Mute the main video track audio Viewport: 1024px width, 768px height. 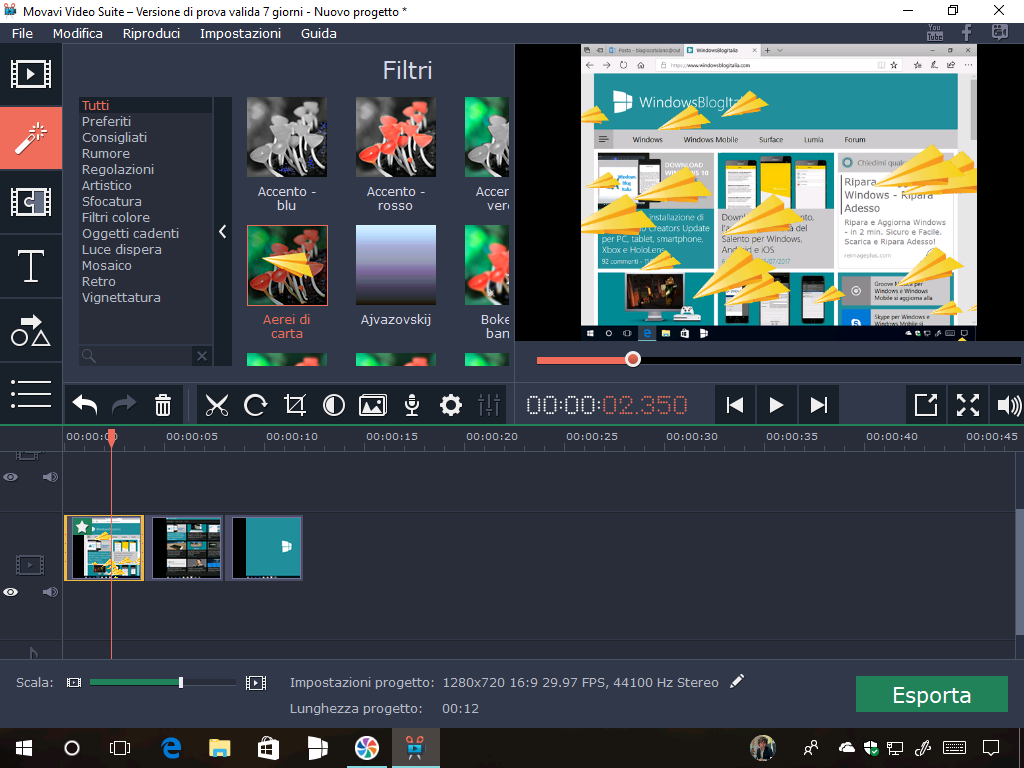coord(50,592)
